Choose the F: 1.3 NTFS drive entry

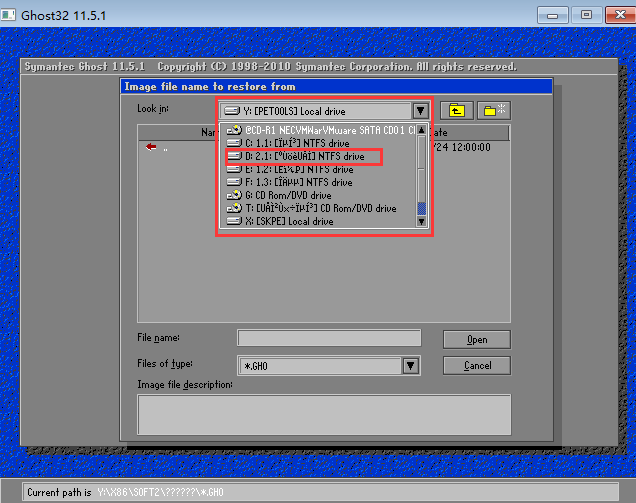pos(300,183)
